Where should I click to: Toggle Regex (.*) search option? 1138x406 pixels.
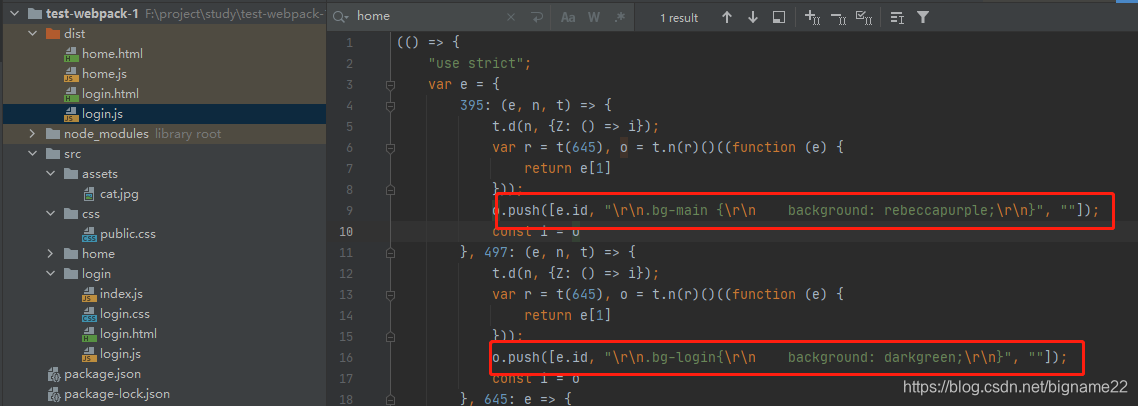click(x=619, y=17)
